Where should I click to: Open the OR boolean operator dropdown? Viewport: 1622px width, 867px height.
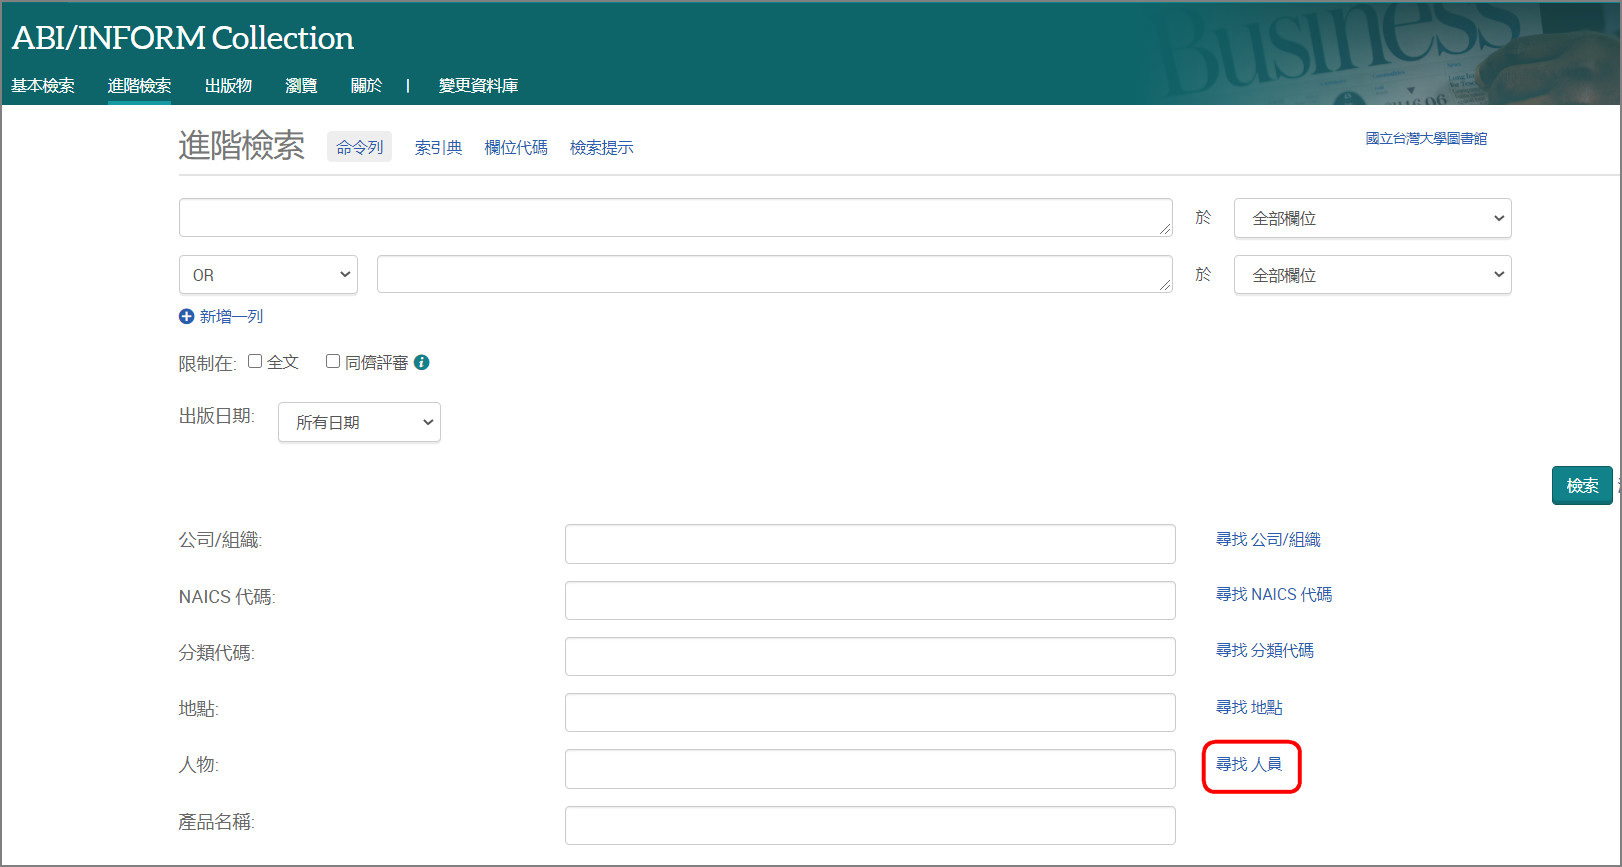268,275
